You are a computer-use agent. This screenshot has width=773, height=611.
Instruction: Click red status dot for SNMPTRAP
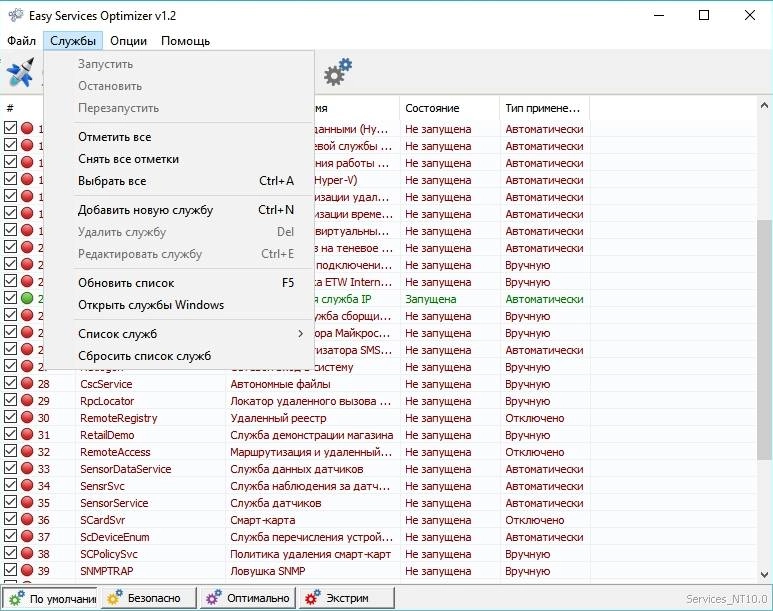pyautogui.click(x=27, y=571)
